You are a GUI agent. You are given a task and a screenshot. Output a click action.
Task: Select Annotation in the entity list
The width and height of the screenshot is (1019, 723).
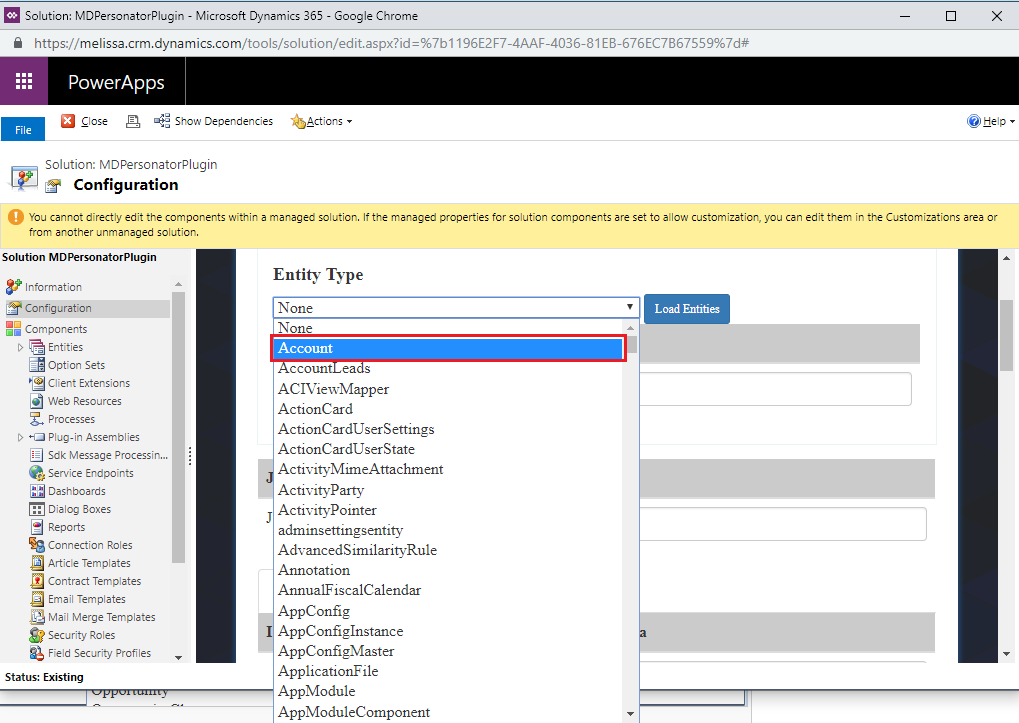point(448,570)
